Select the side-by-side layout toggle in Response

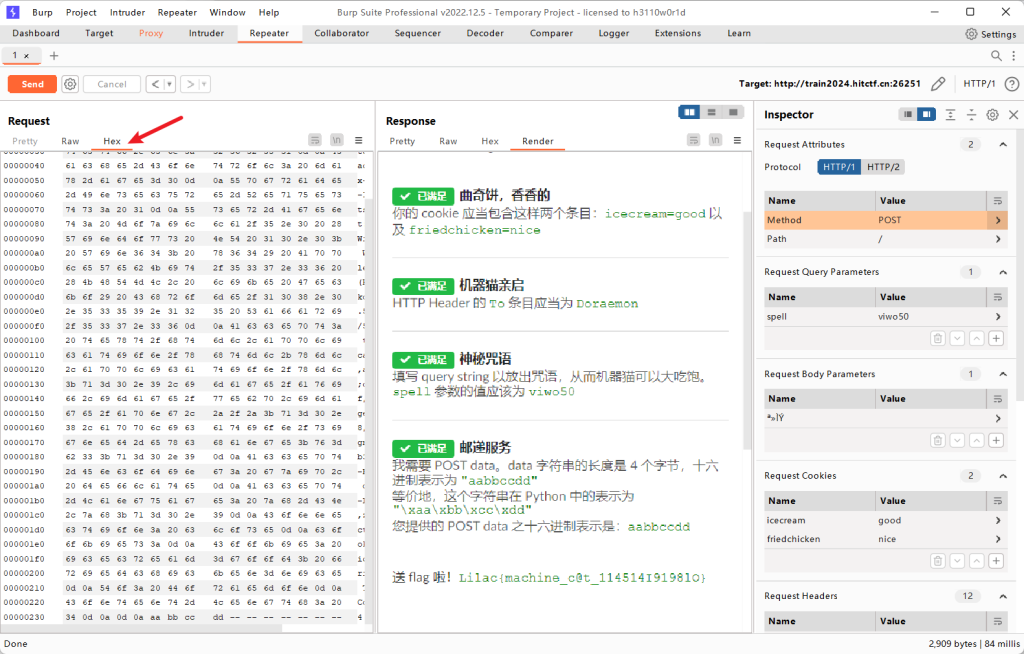tap(689, 112)
